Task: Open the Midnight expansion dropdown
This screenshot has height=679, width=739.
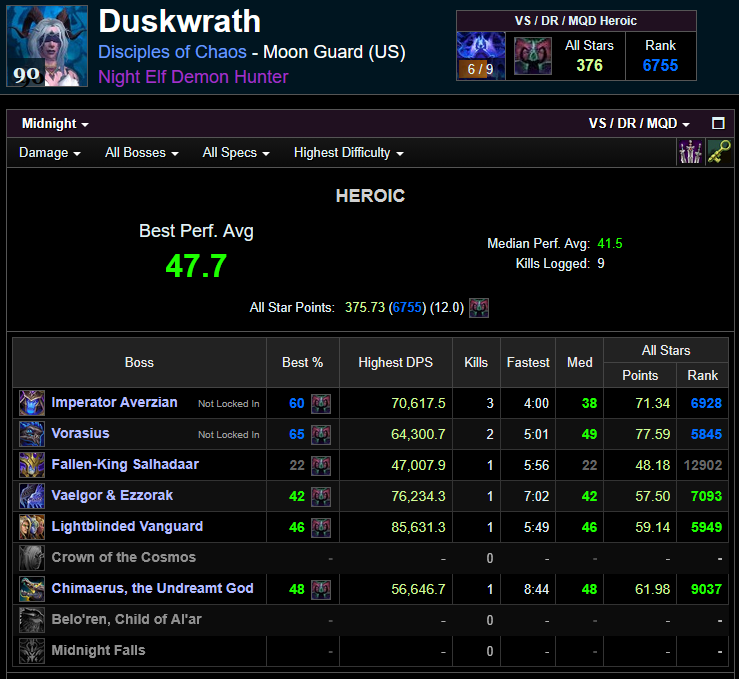Action: click(x=55, y=123)
